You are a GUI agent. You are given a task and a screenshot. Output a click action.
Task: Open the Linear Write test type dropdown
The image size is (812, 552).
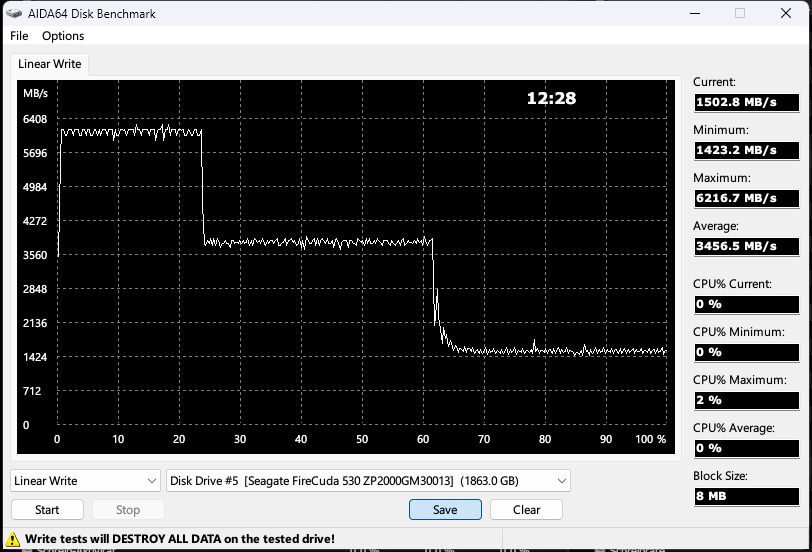tap(85, 481)
